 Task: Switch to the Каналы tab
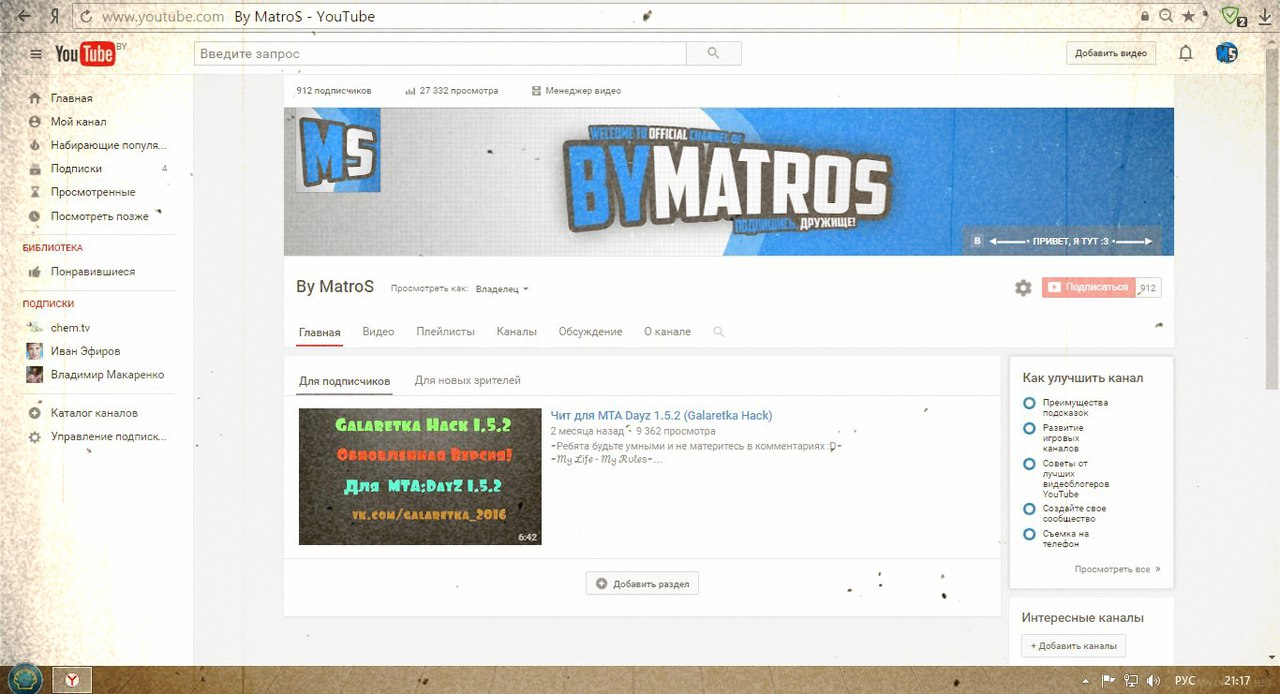516,332
